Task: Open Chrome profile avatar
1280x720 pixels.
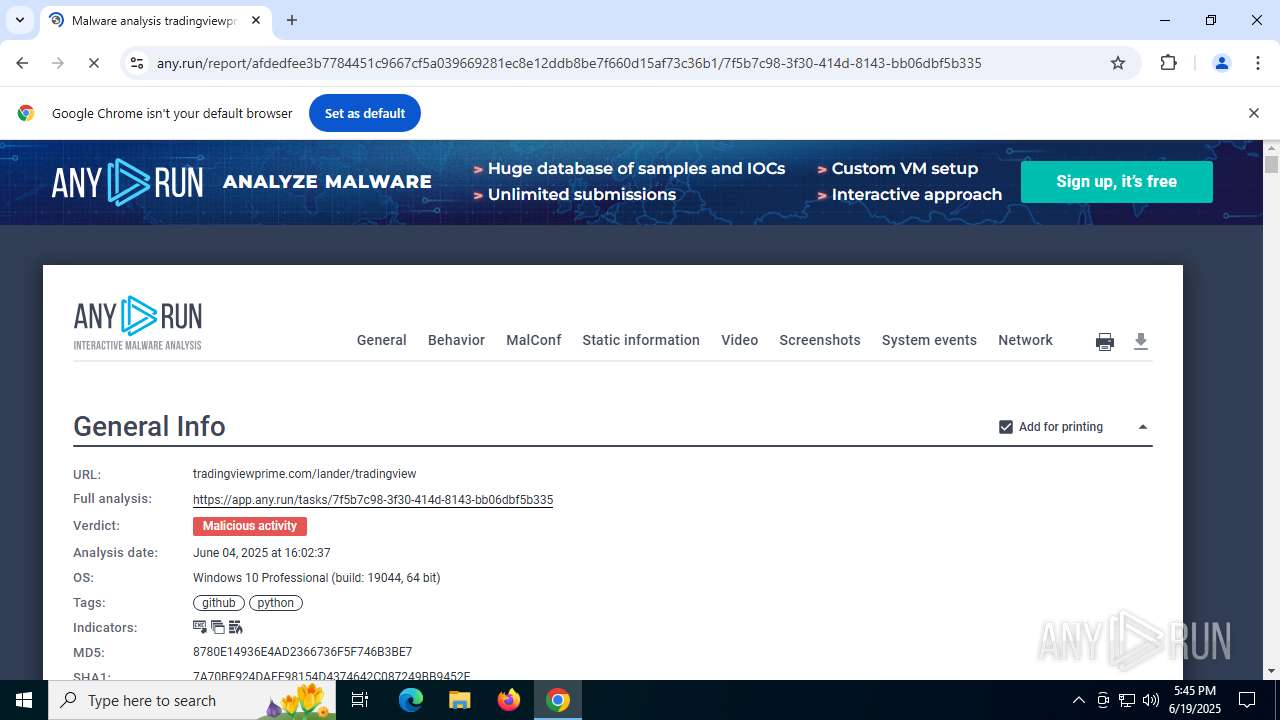Action: pyautogui.click(x=1221, y=63)
